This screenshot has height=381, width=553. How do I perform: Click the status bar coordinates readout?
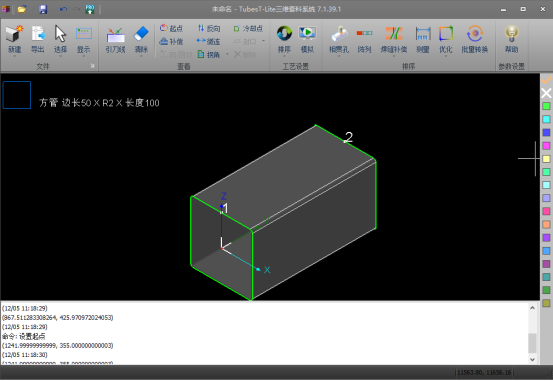point(484,372)
